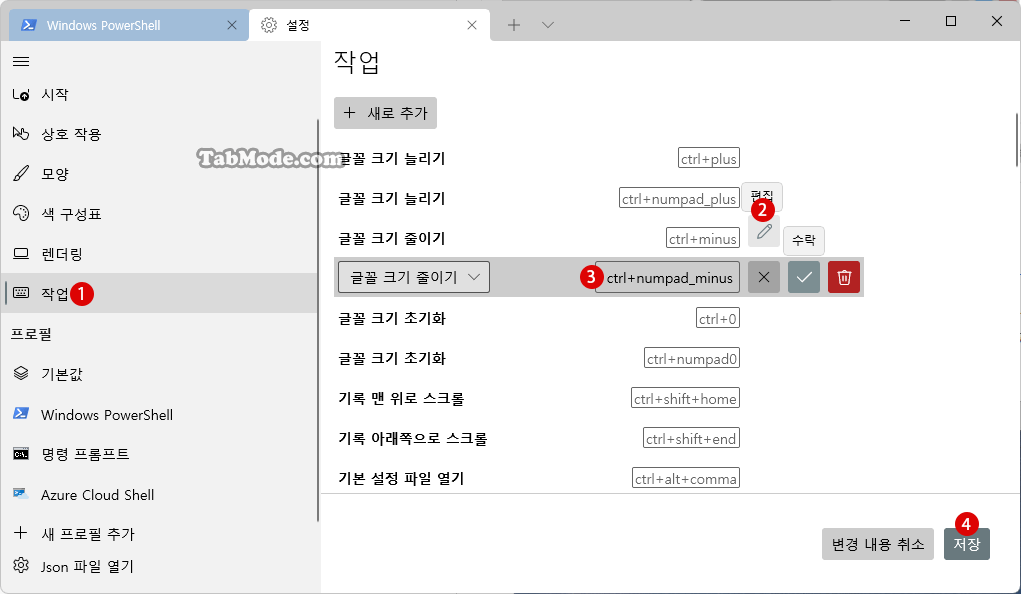Click the 저장 save button
This screenshot has width=1021, height=594.
pyautogui.click(x=967, y=544)
